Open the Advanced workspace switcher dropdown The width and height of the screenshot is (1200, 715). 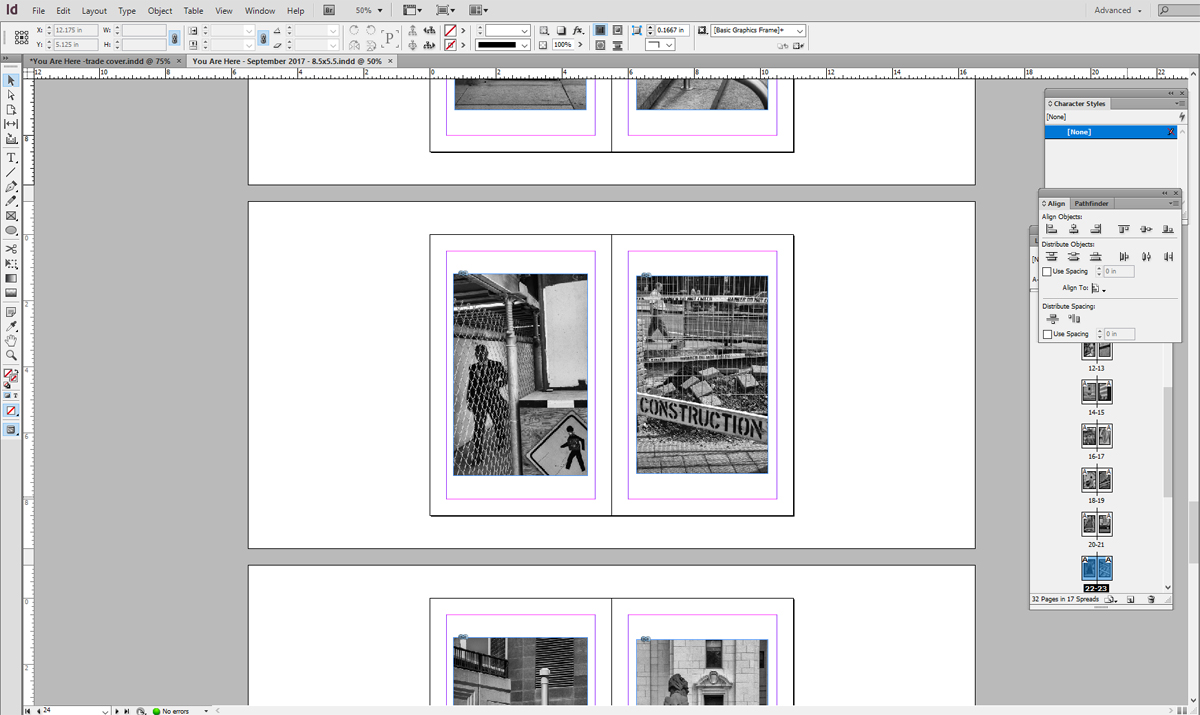(x=1118, y=10)
